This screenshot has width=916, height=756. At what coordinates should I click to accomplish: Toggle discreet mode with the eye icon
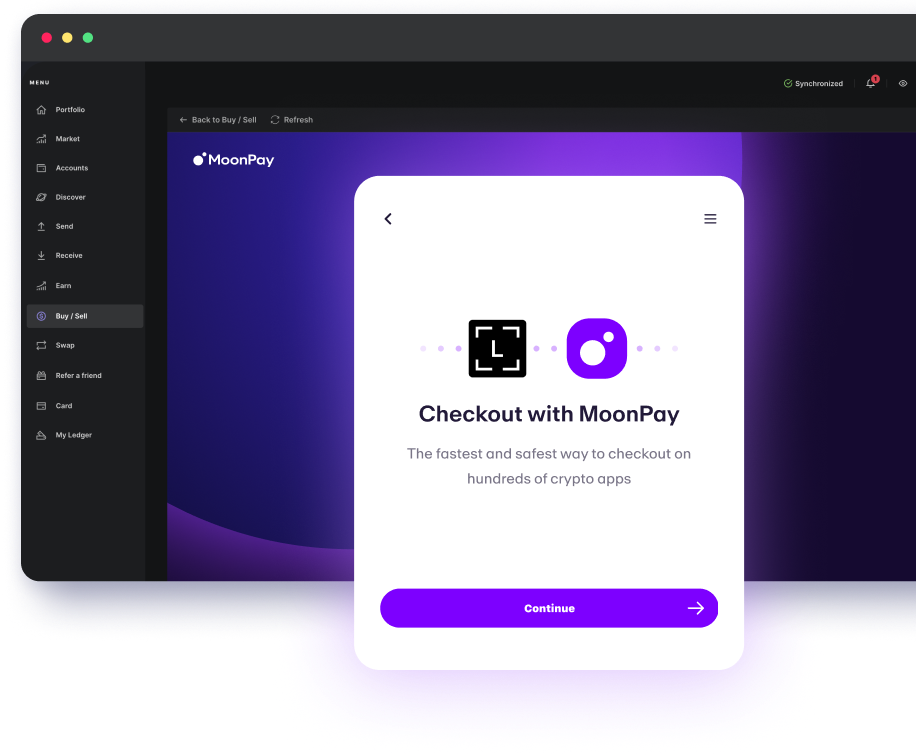[x=903, y=84]
